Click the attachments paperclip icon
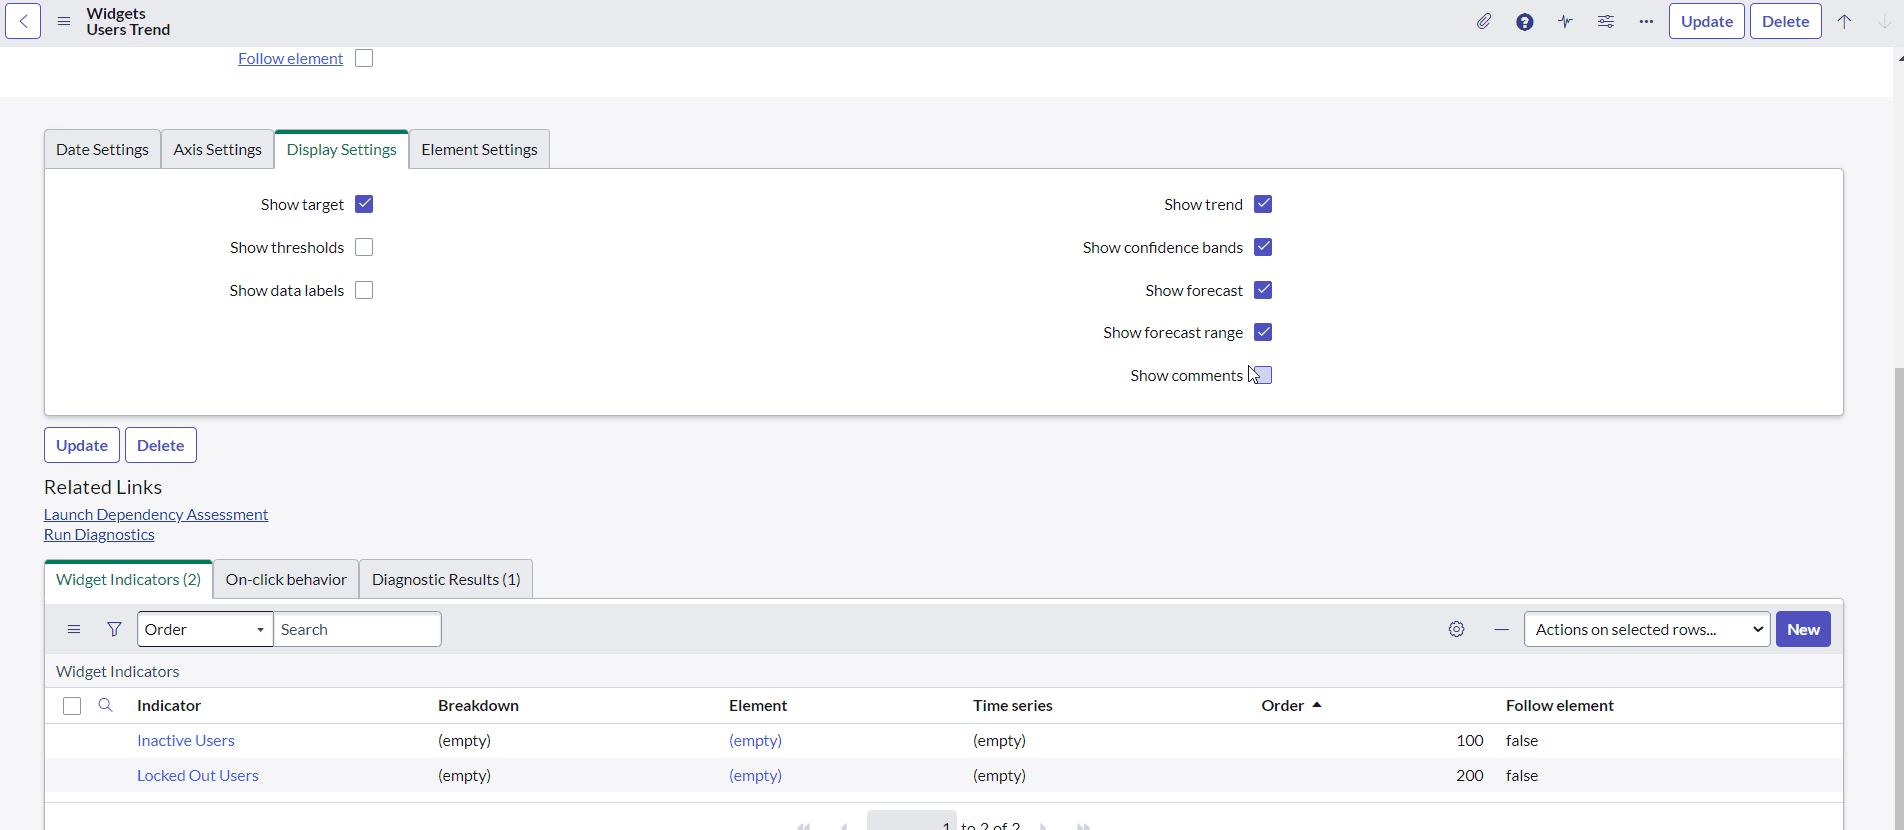Screen dimensions: 1904x830 click(1484, 22)
